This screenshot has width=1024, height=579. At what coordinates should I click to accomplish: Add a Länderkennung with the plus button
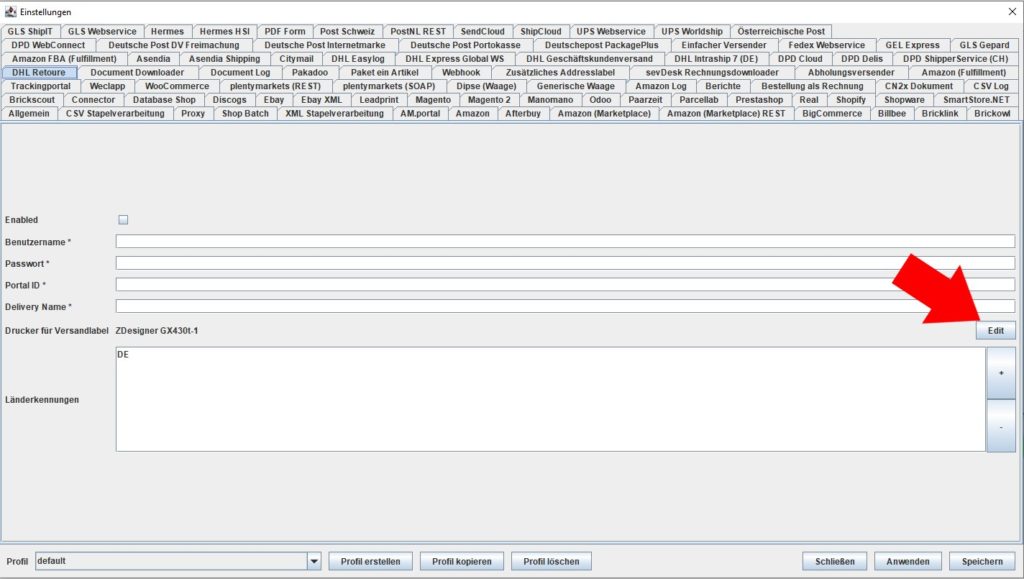pos(1000,373)
